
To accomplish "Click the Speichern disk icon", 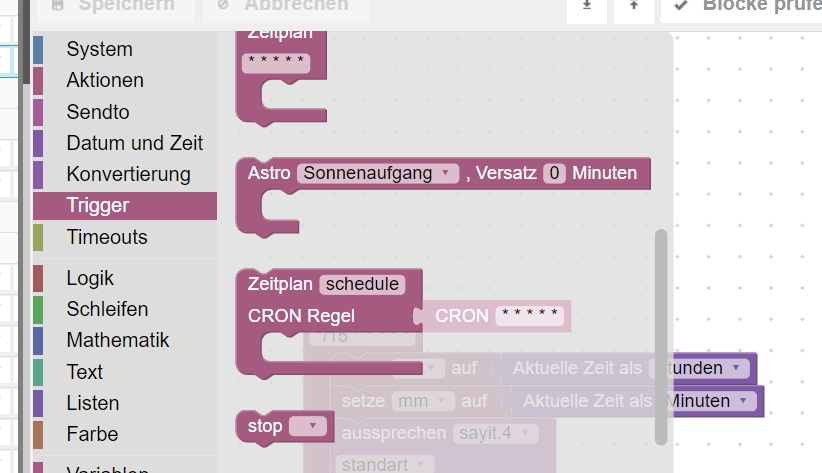I will [58, 5].
